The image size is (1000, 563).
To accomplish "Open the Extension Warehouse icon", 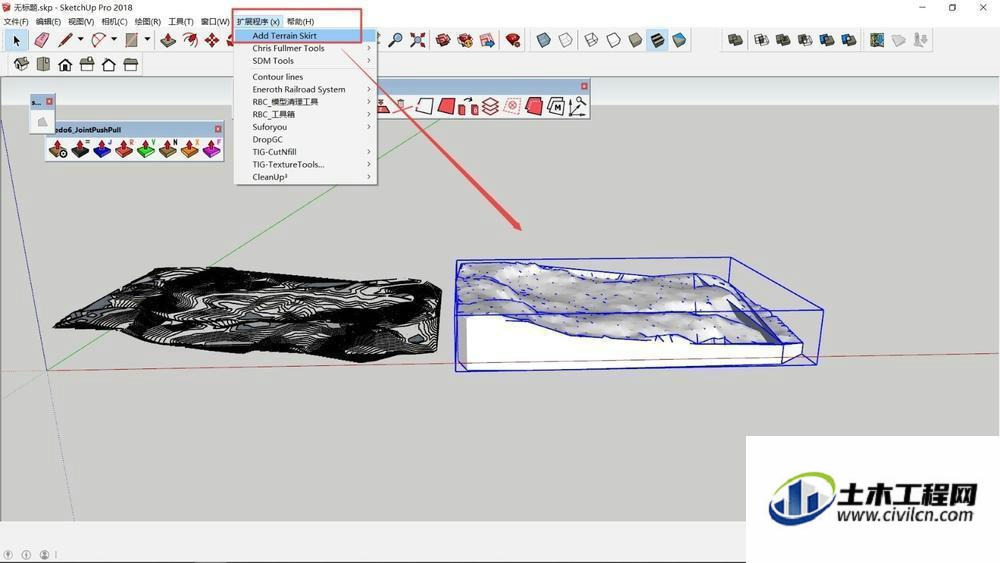I will [x=465, y=40].
